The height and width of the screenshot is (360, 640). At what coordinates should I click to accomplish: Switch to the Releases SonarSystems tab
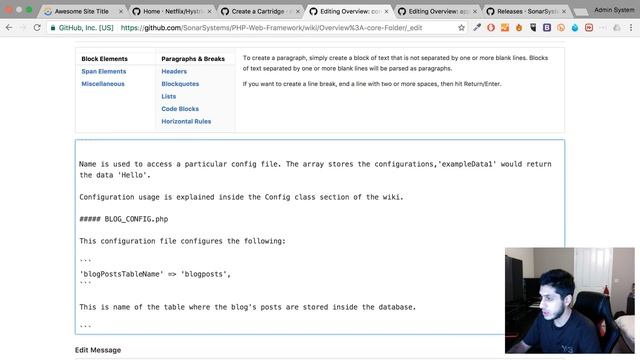526,11
